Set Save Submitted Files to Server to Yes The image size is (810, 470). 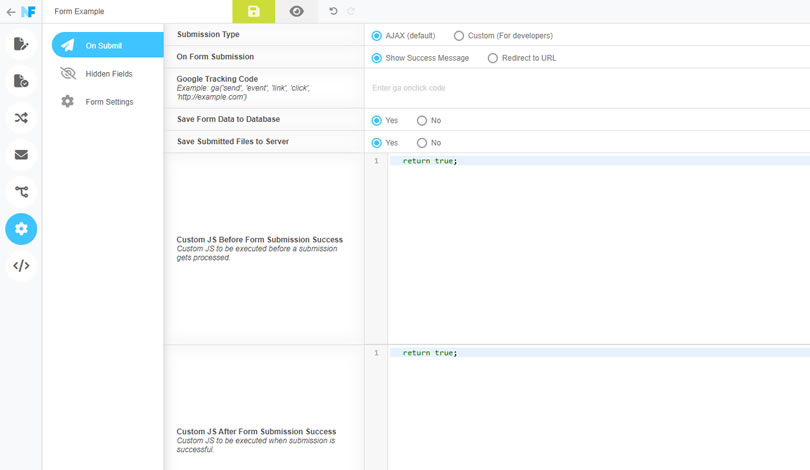[377, 143]
